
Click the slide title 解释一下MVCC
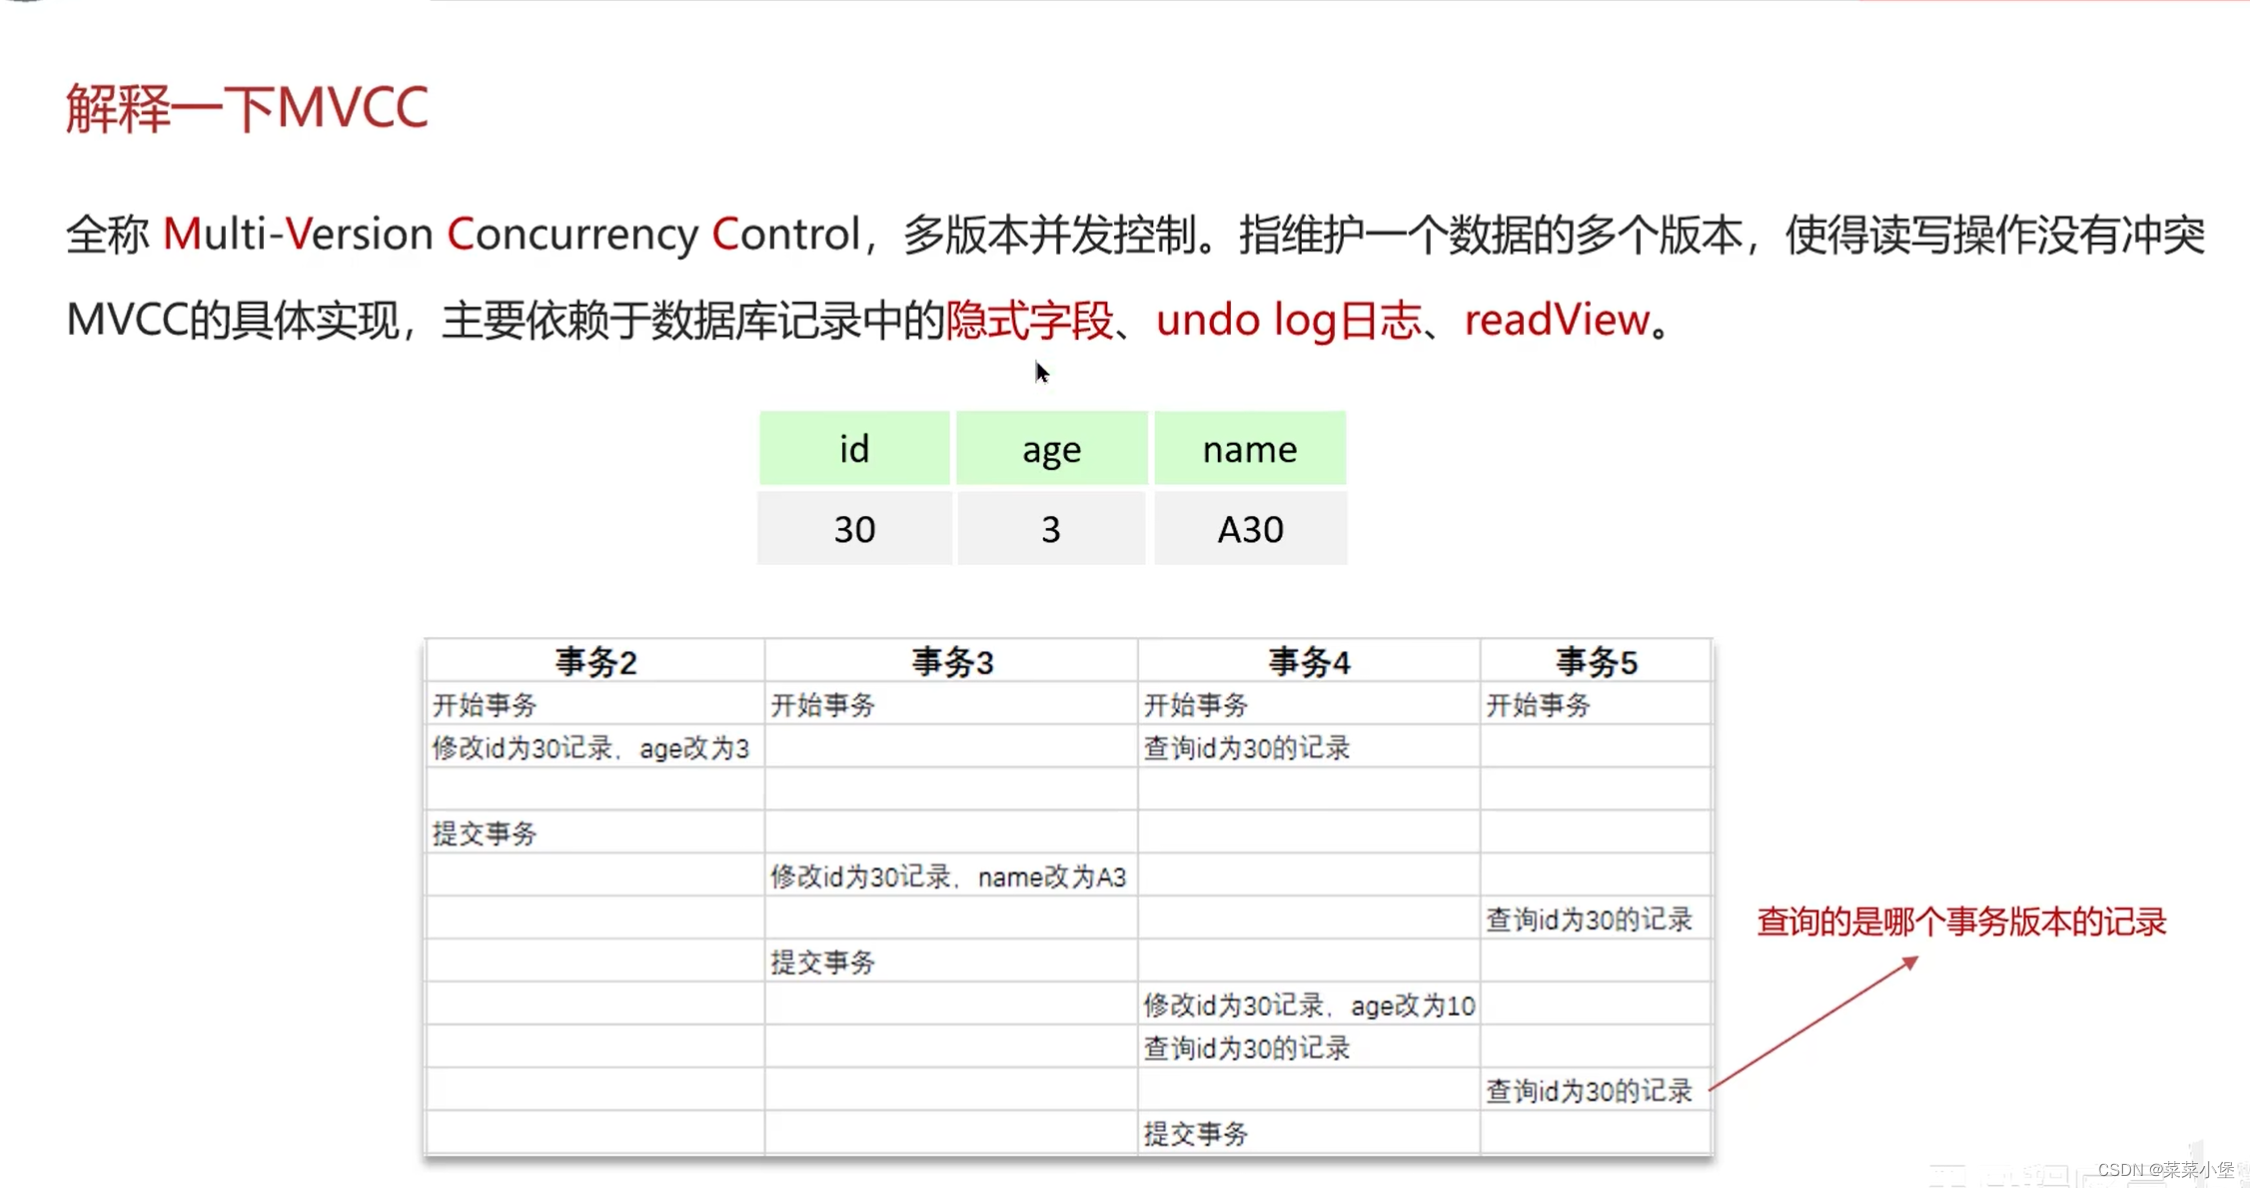(x=247, y=107)
